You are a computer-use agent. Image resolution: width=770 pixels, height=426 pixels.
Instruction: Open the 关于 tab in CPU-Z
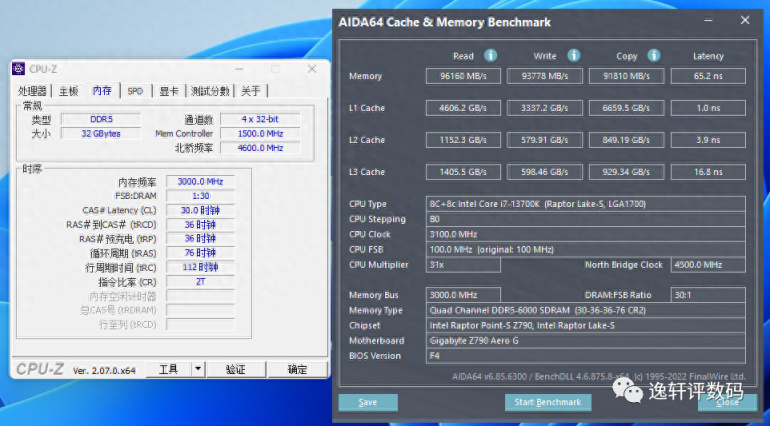point(251,91)
